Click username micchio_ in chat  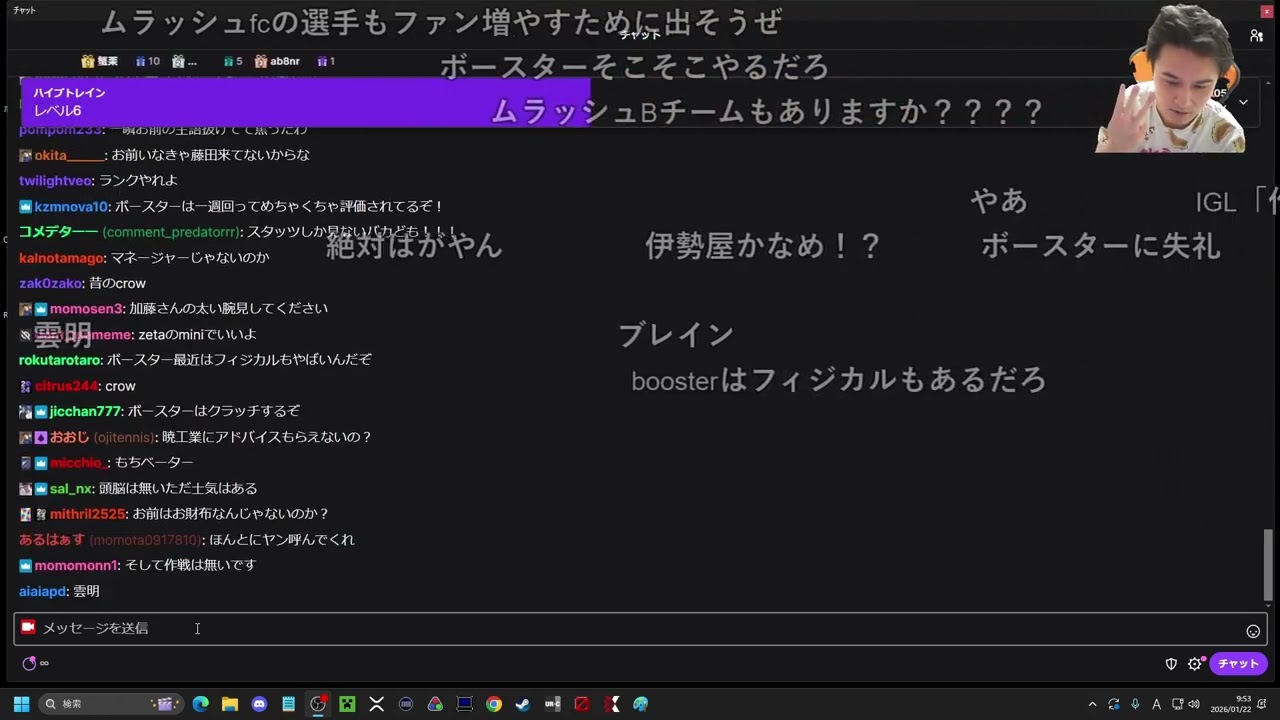pyautogui.click(x=78, y=463)
